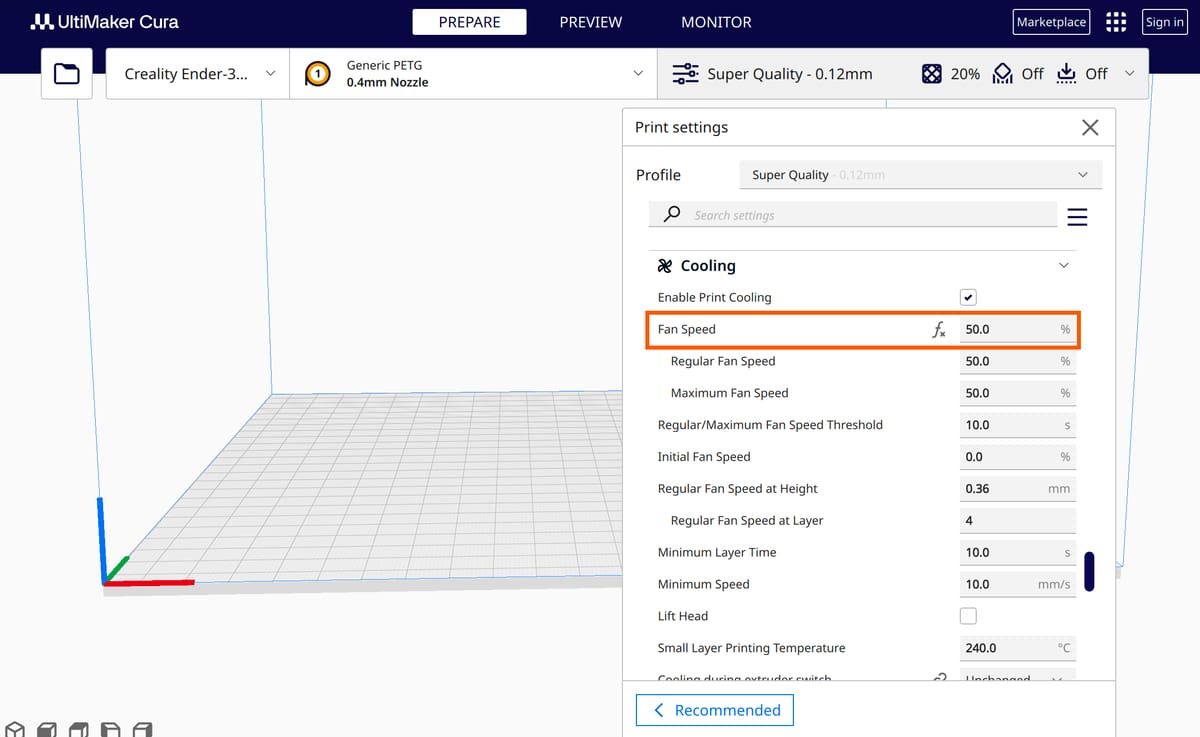This screenshot has width=1200, height=737.
Task: Click the Regular Fan Speed at Height field
Action: pyautogui.click(x=1018, y=489)
